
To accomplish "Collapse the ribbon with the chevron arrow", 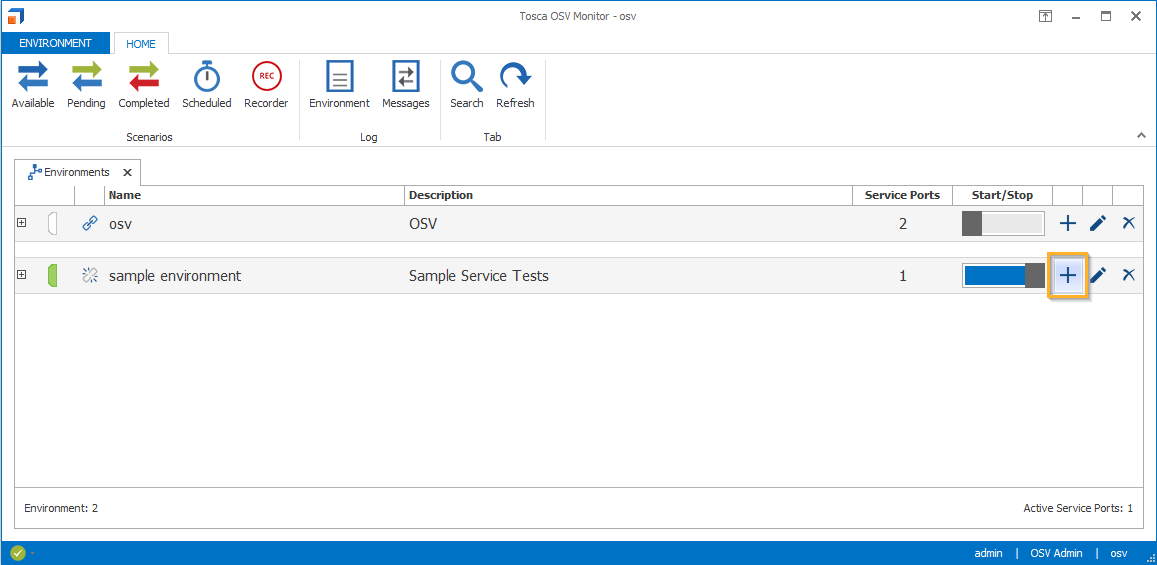I will tap(1141, 135).
